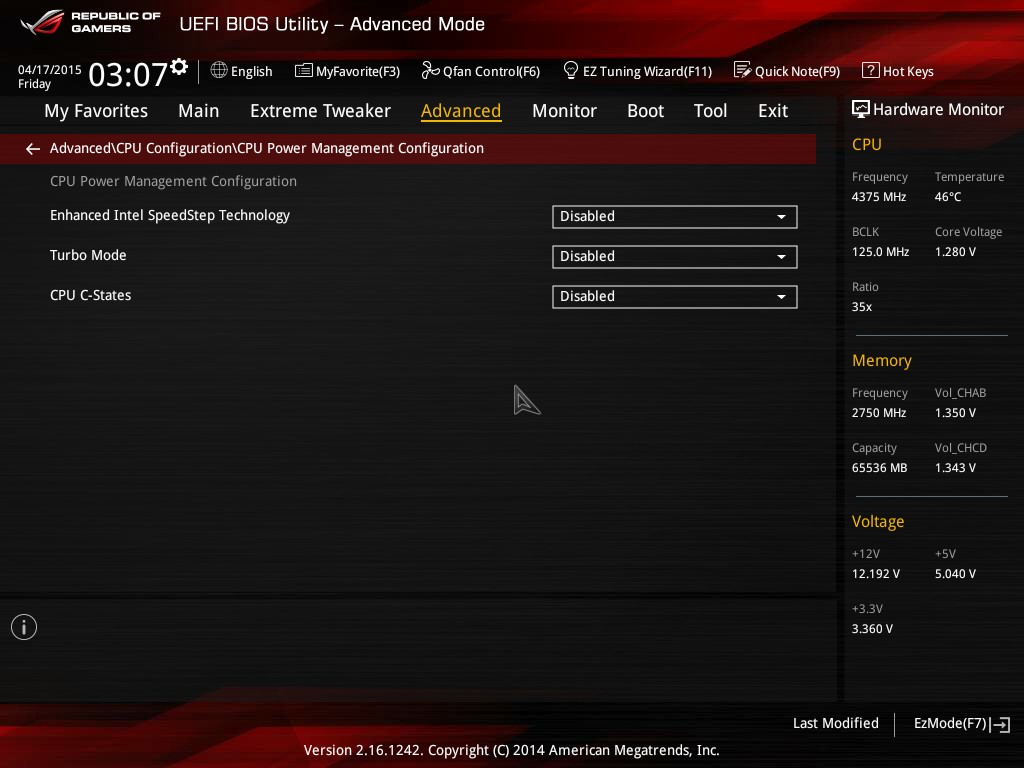This screenshot has height=768, width=1024.
Task: Switch to the Extreme Tweaker tab
Action: 320,111
